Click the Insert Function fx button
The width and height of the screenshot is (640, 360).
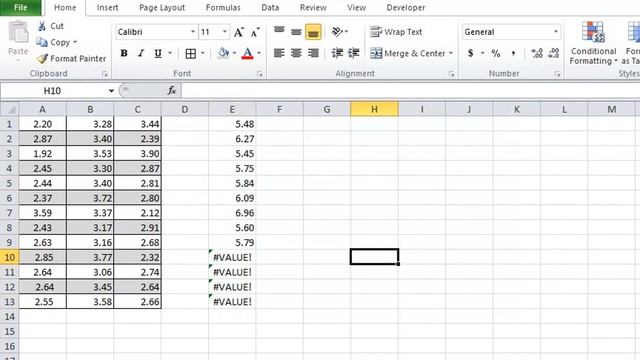point(172,91)
